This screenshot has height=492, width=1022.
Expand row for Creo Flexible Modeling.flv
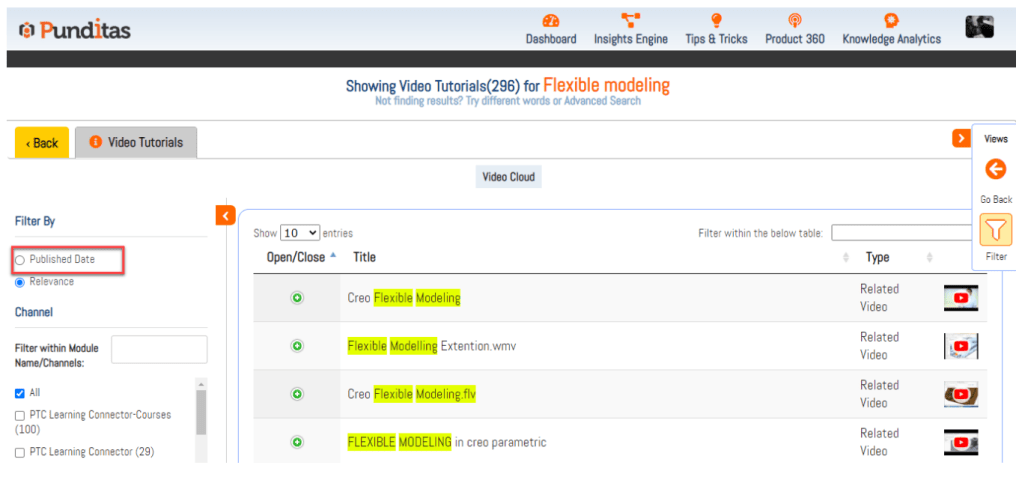(297, 394)
